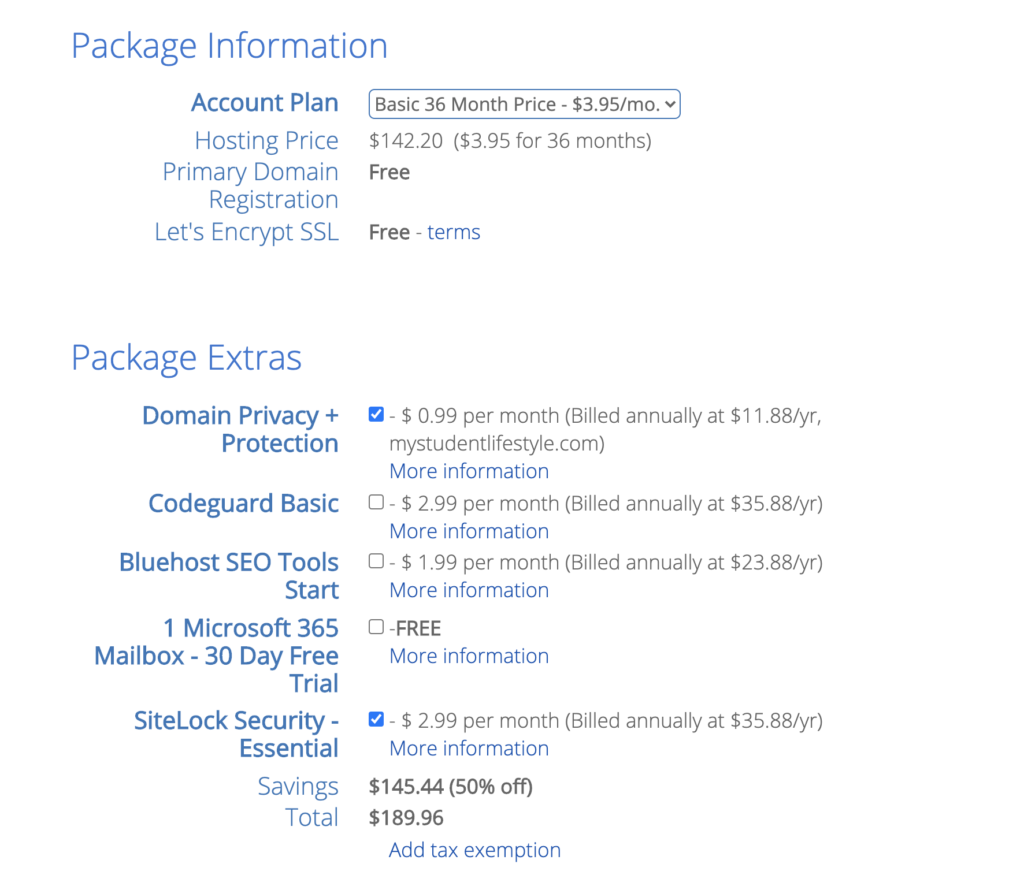This screenshot has height=886, width=1024.
Task: Read More information on SiteLock Security
Action: [469, 748]
